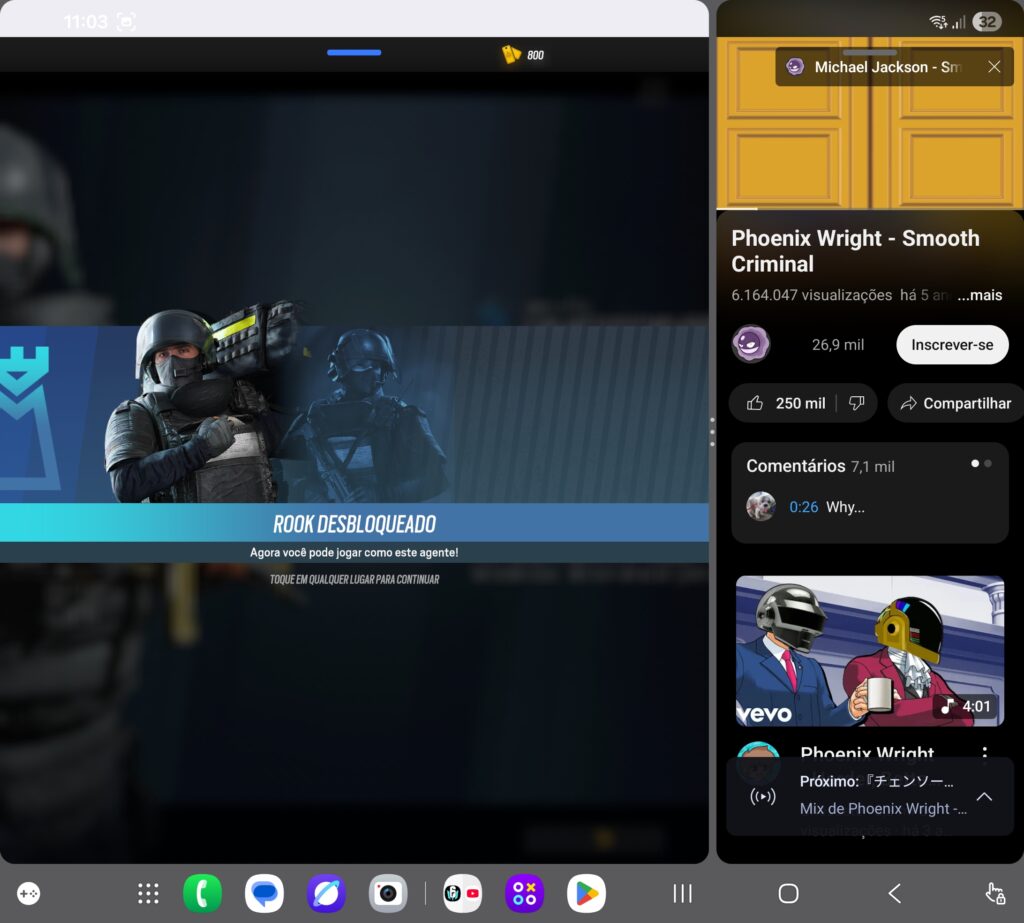The height and width of the screenshot is (923, 1024).
Task: Toggle the touch lock icon in navigation bar
Action: click(995, 893)
